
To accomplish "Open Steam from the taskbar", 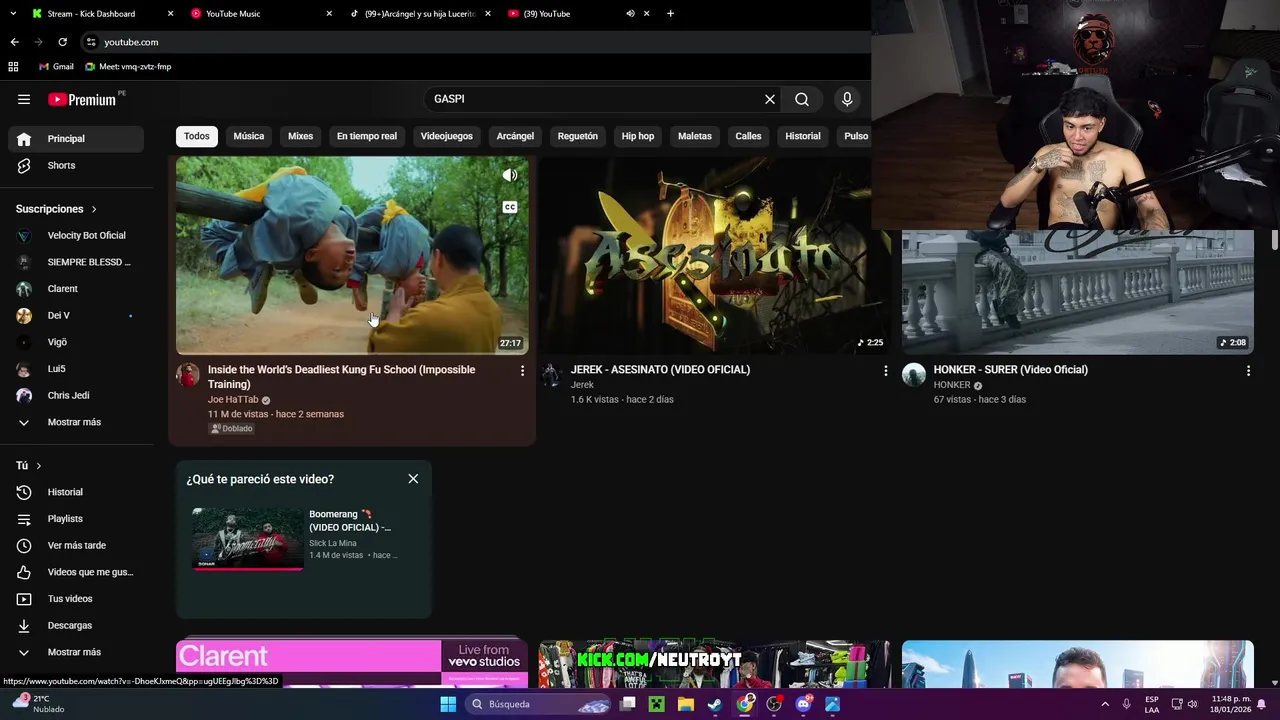I will (715, 704).
